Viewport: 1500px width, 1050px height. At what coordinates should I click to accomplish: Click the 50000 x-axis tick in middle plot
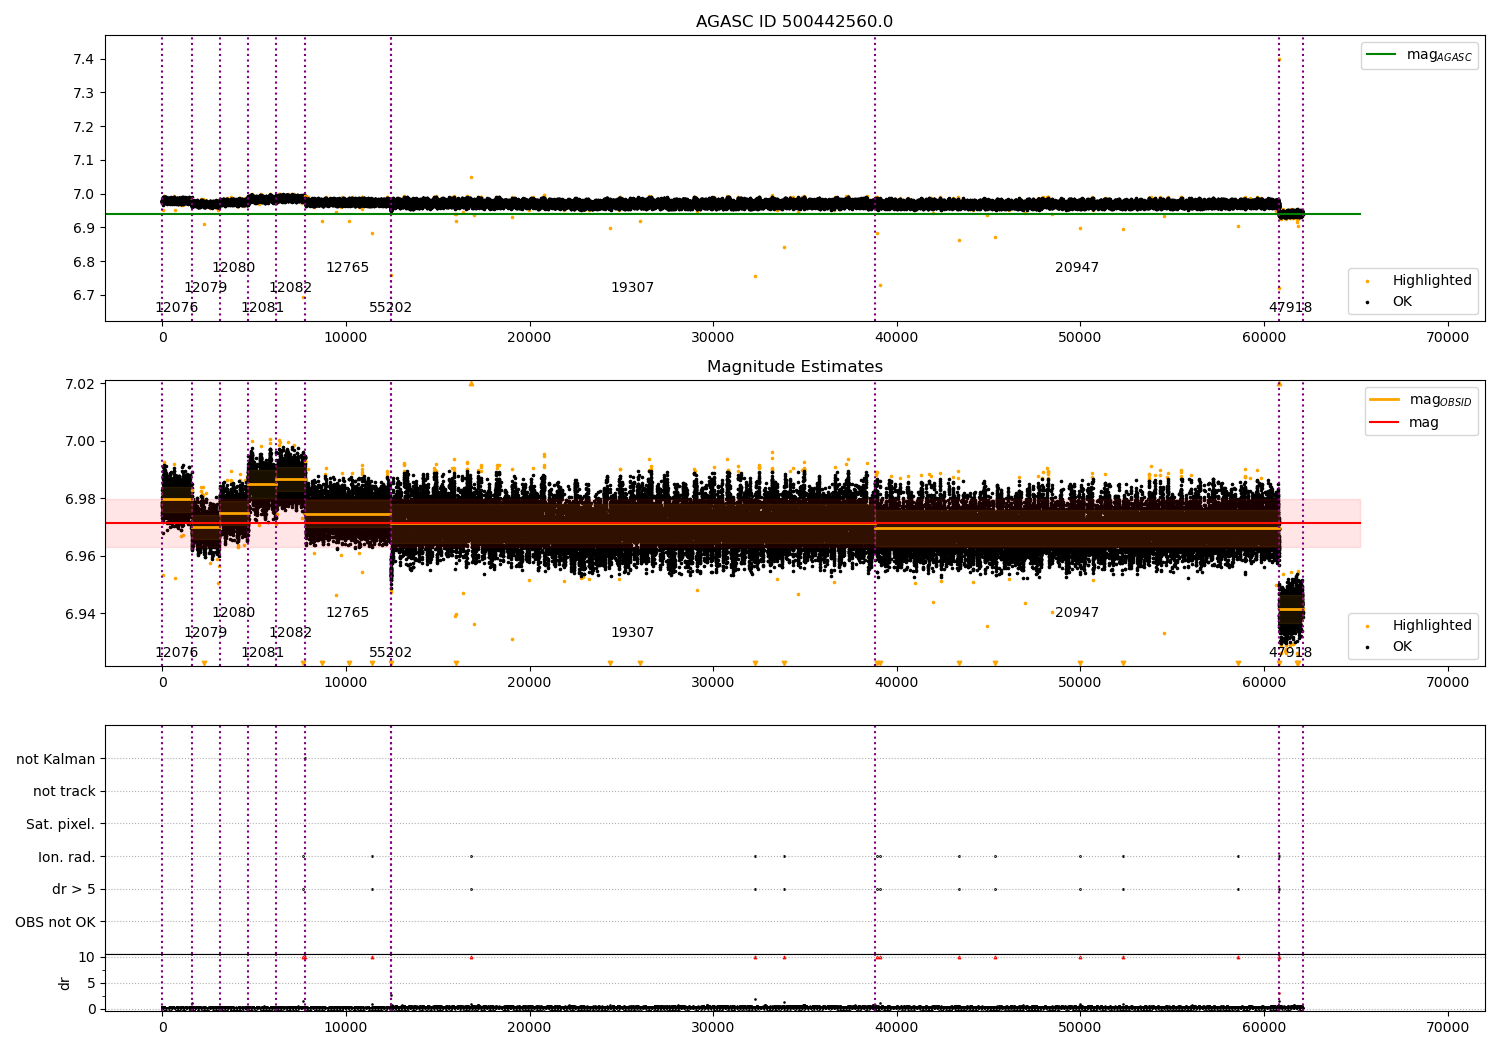[x=1080, y=683]
